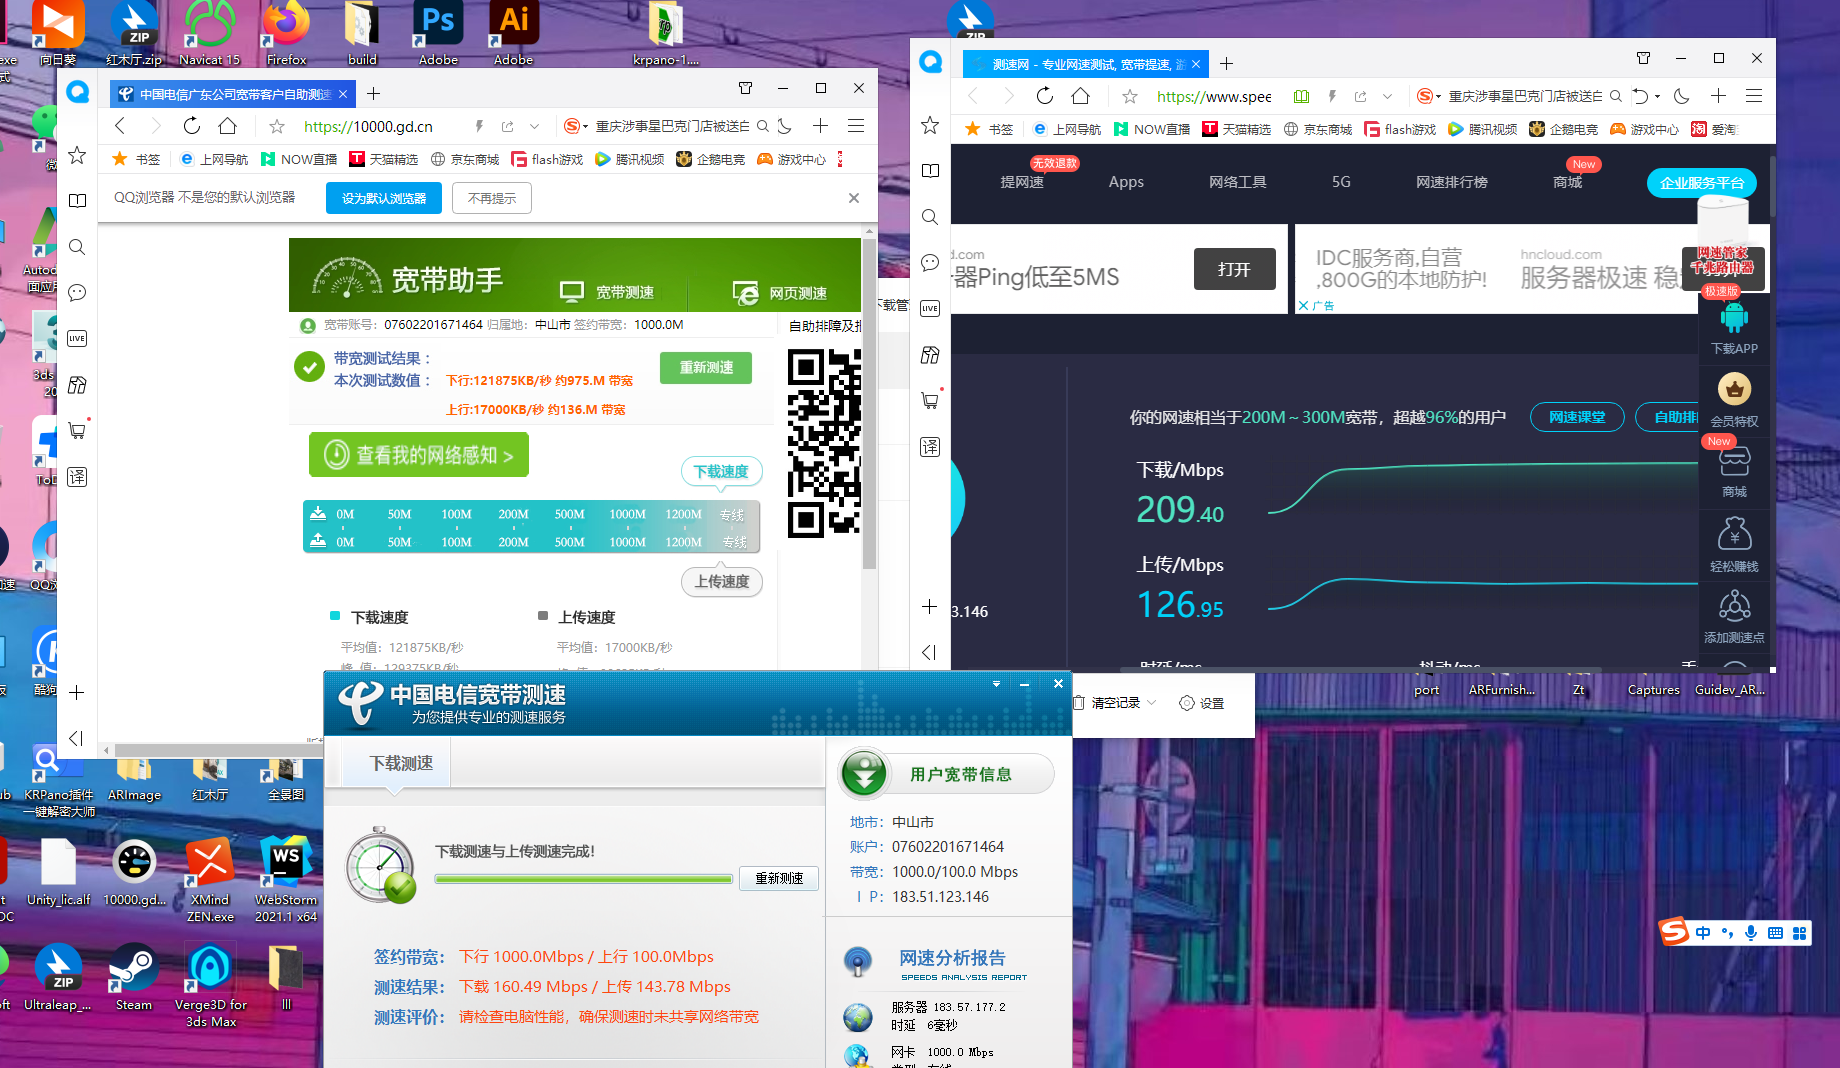Image resolution: width=1840 pixels, height=1068 pixels.
Task: Click the 打开 button on the ad banner
Action: (x=1234, y=269)
